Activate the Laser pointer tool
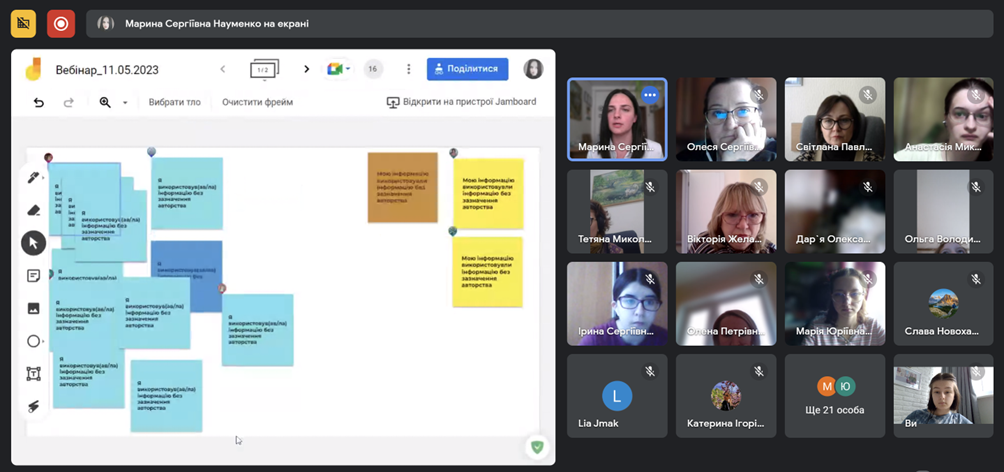Screen dimensions: 1004x472 click(x=34, y=406)
